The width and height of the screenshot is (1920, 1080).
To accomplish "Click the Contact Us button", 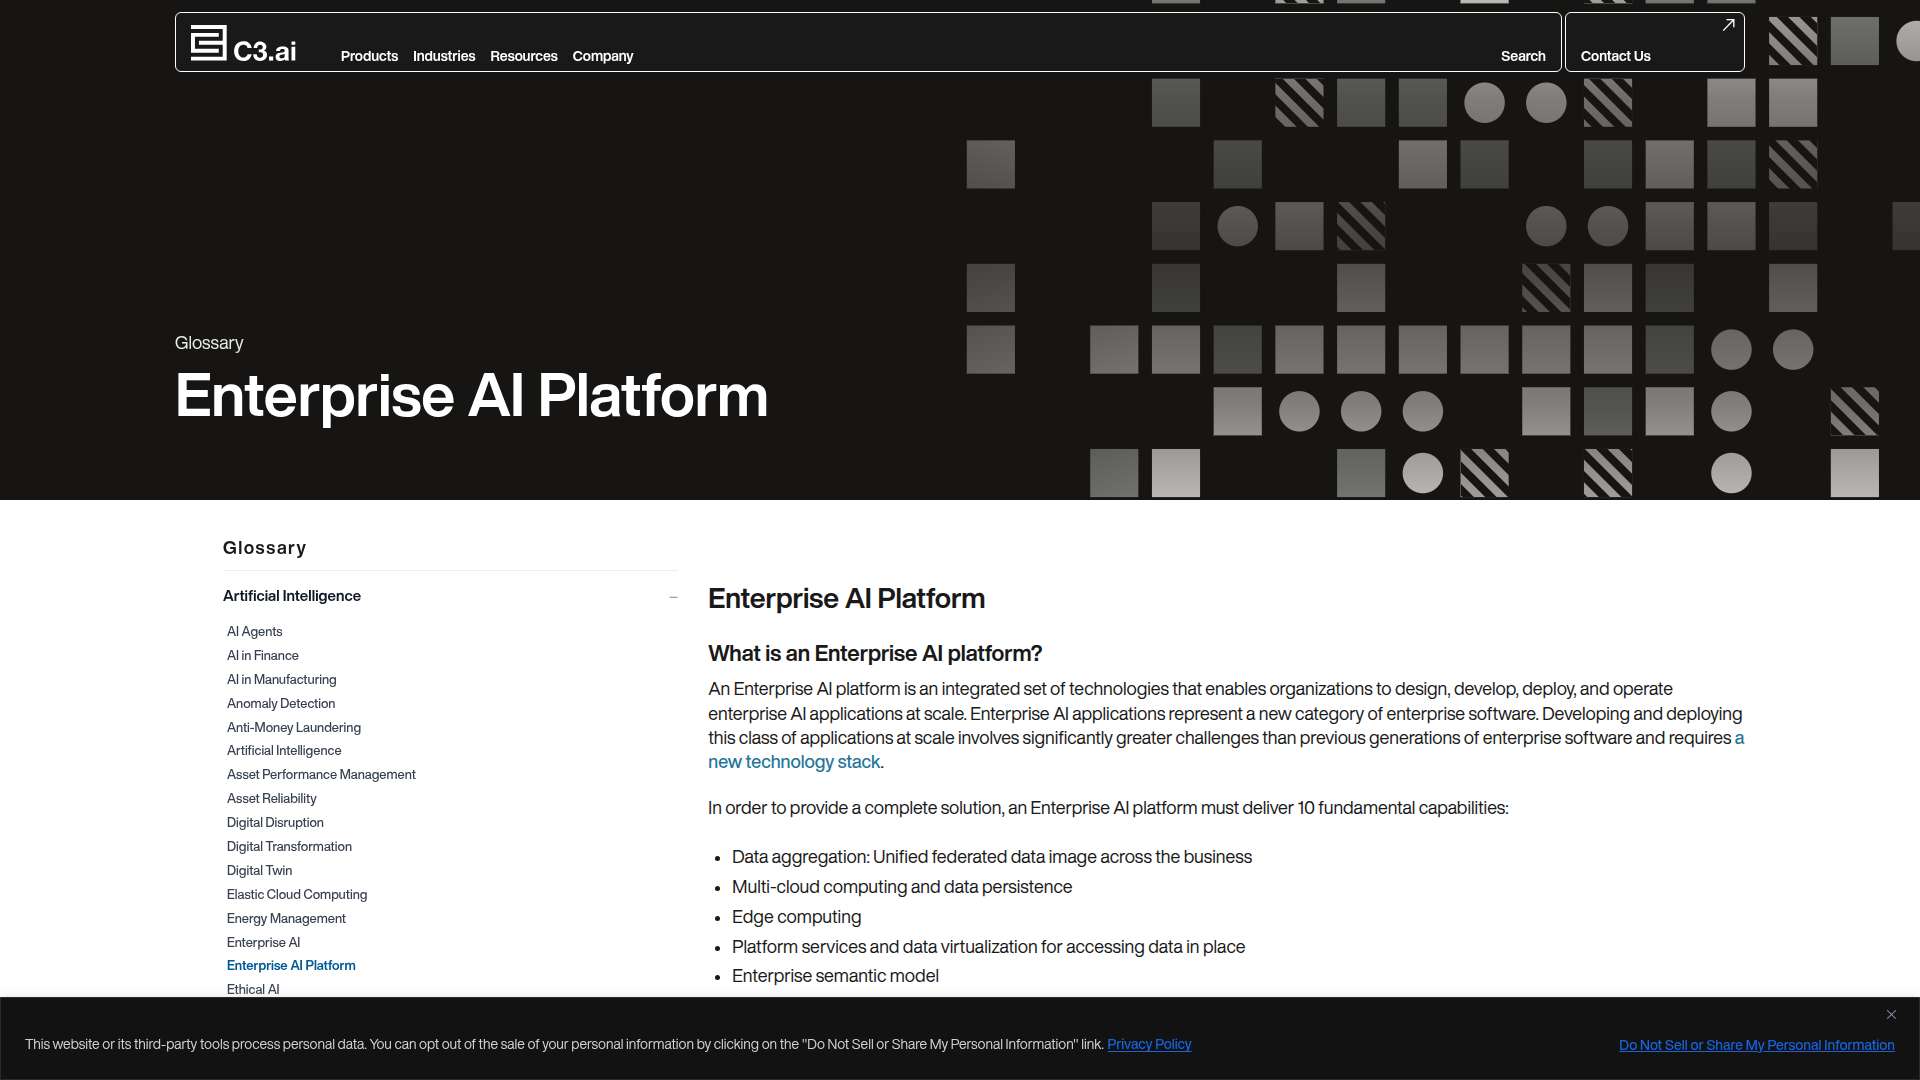I will click(1654, 42).
